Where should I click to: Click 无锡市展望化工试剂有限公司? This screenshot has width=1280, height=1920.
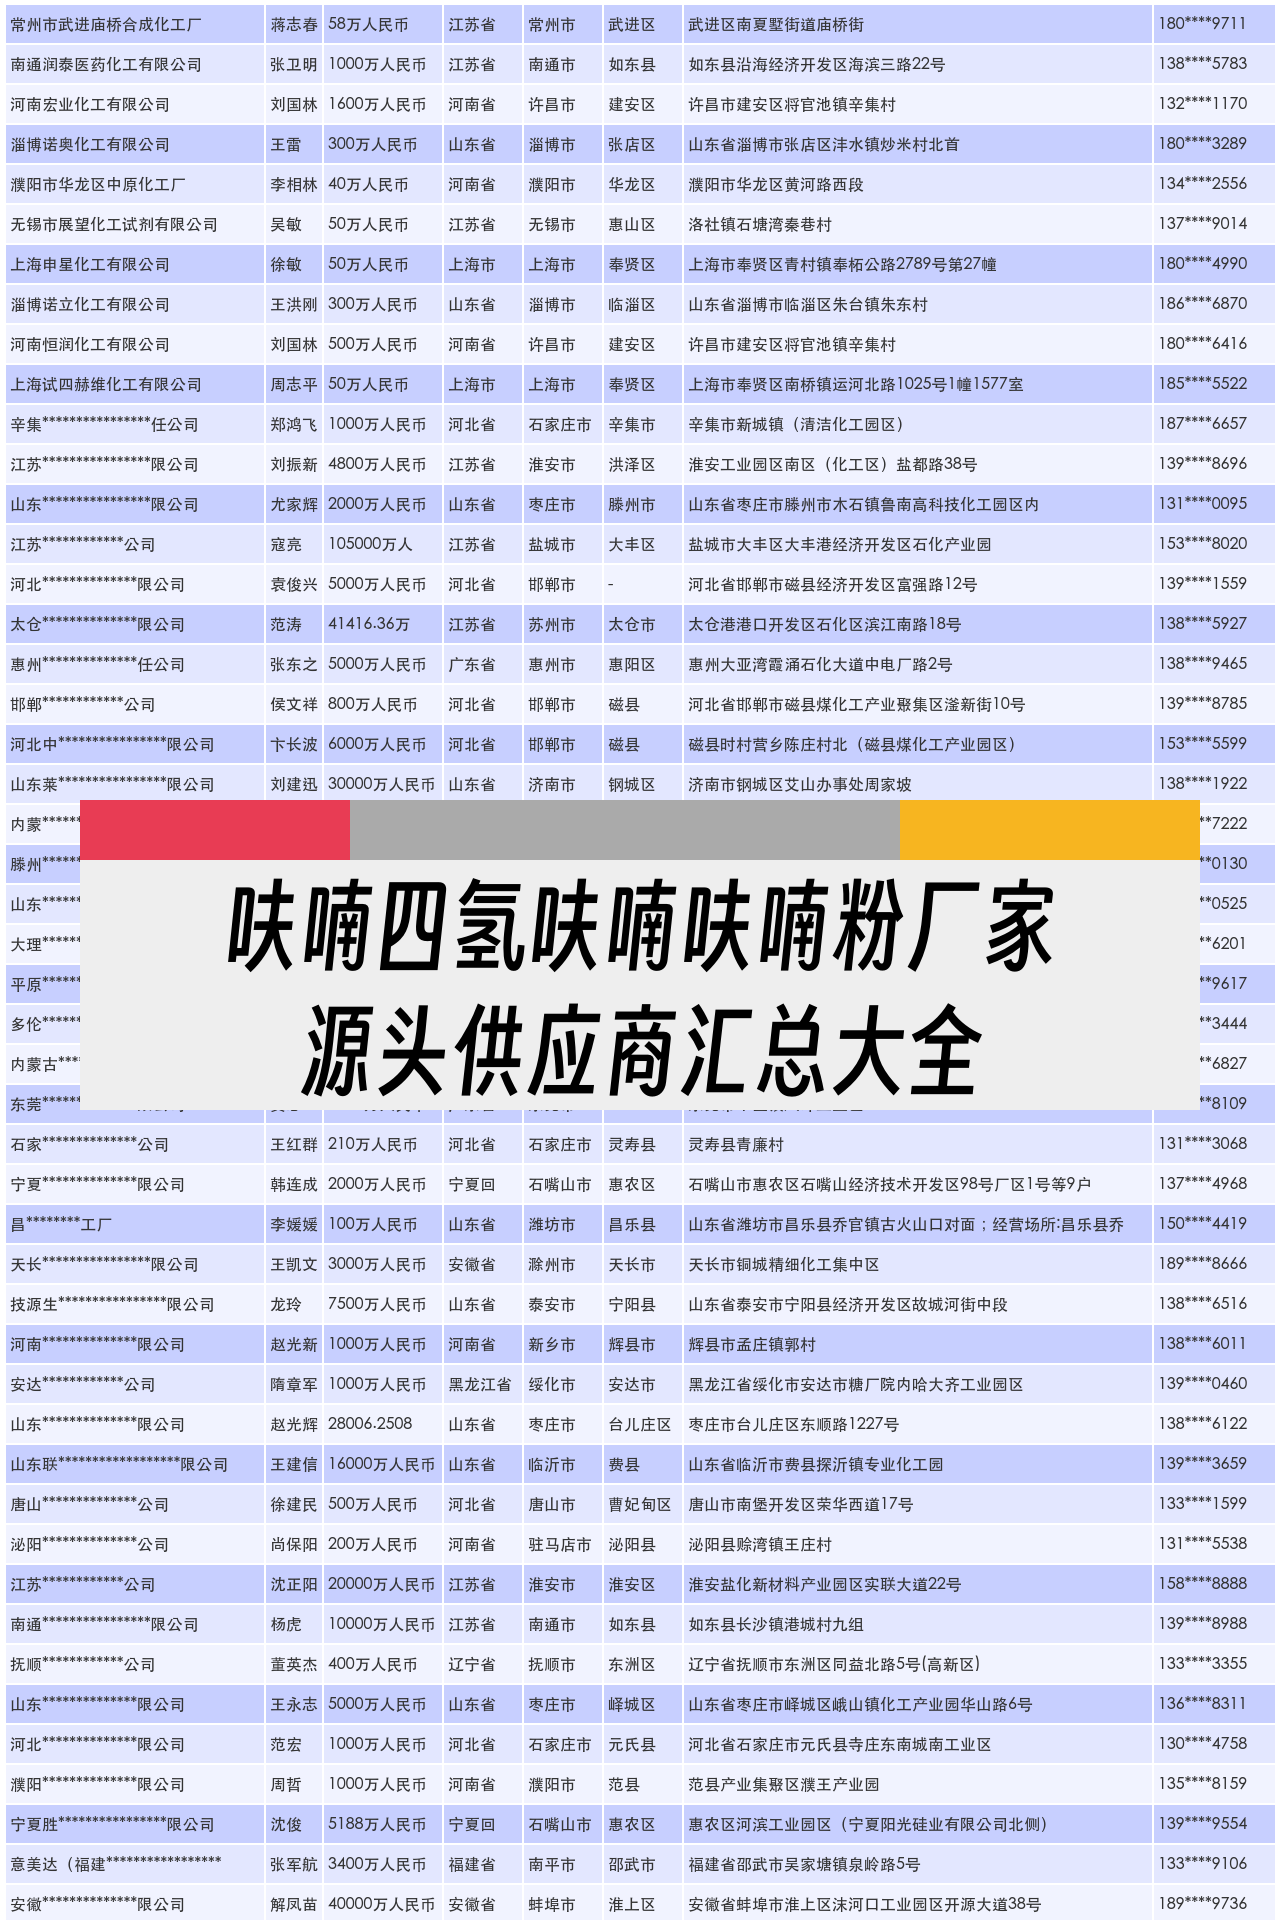(114, 224)
